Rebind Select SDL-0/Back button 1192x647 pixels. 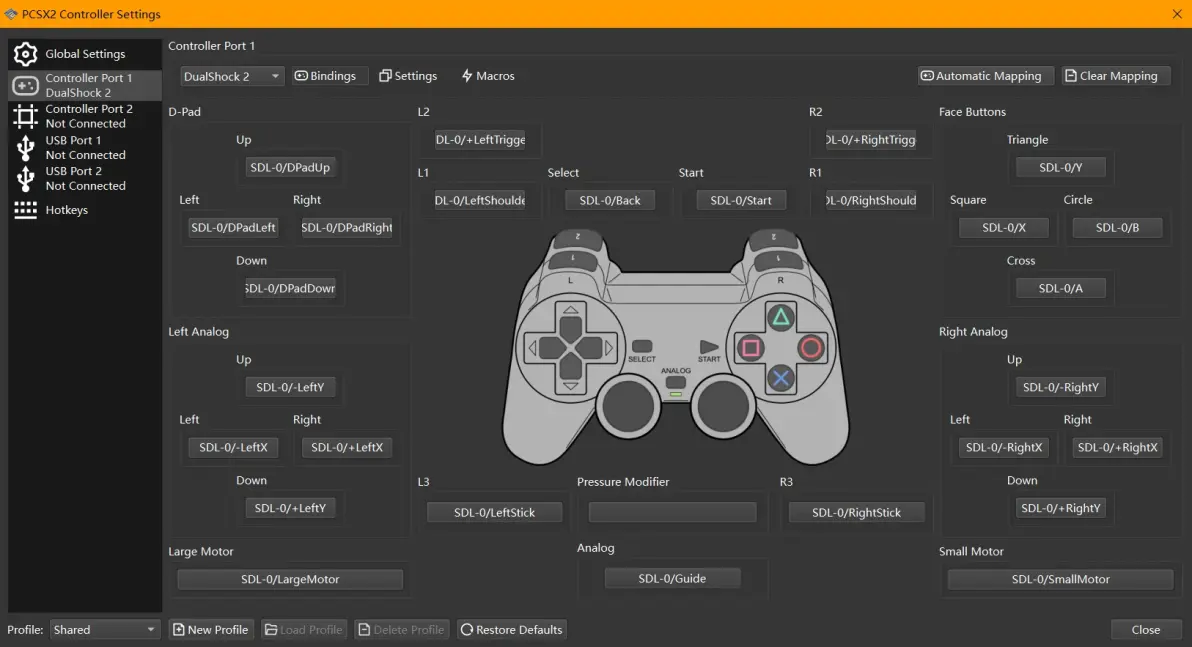point(610,201)
